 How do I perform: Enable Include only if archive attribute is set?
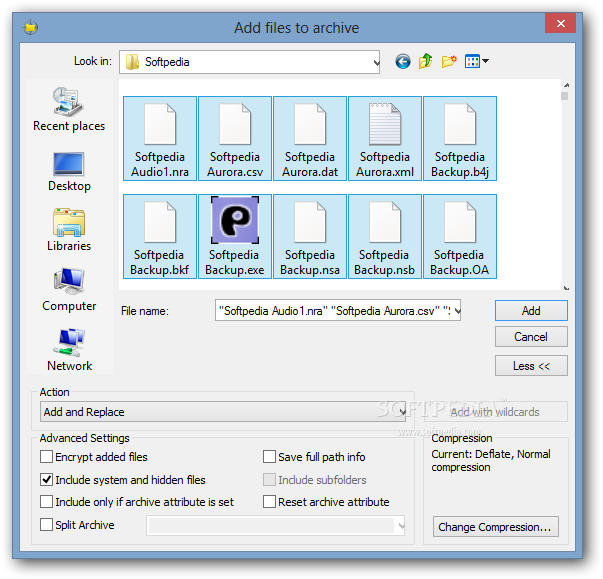coord(47,502)
